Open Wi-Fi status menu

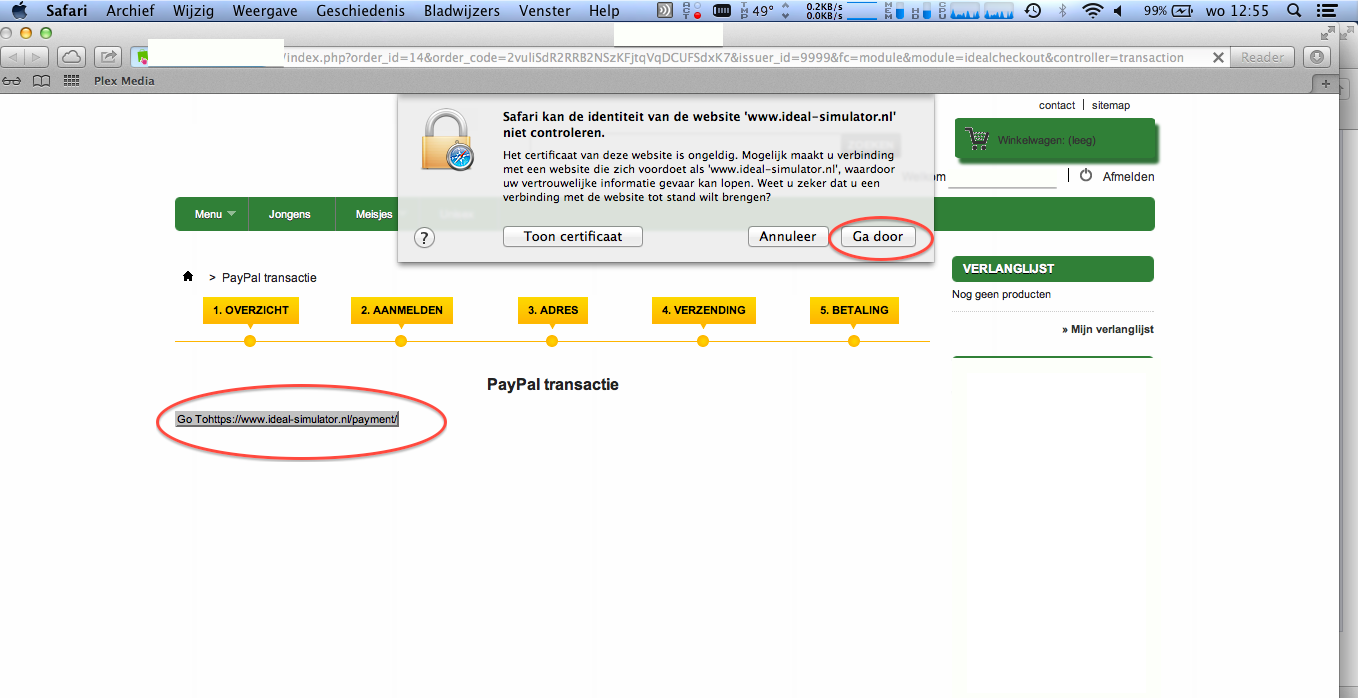point(1093,11)
